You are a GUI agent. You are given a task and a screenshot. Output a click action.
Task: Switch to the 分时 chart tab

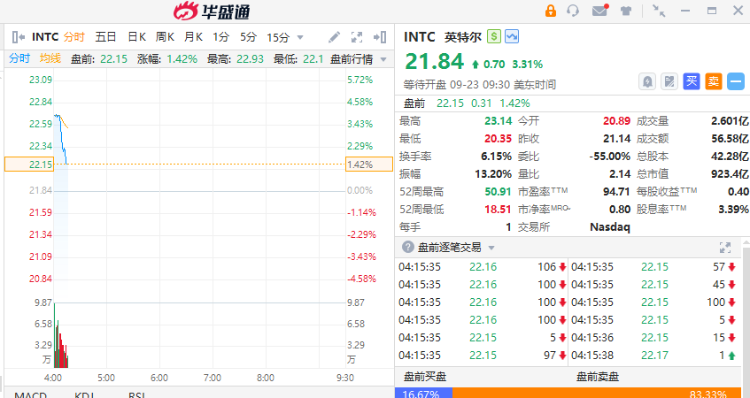click(74, 37)
